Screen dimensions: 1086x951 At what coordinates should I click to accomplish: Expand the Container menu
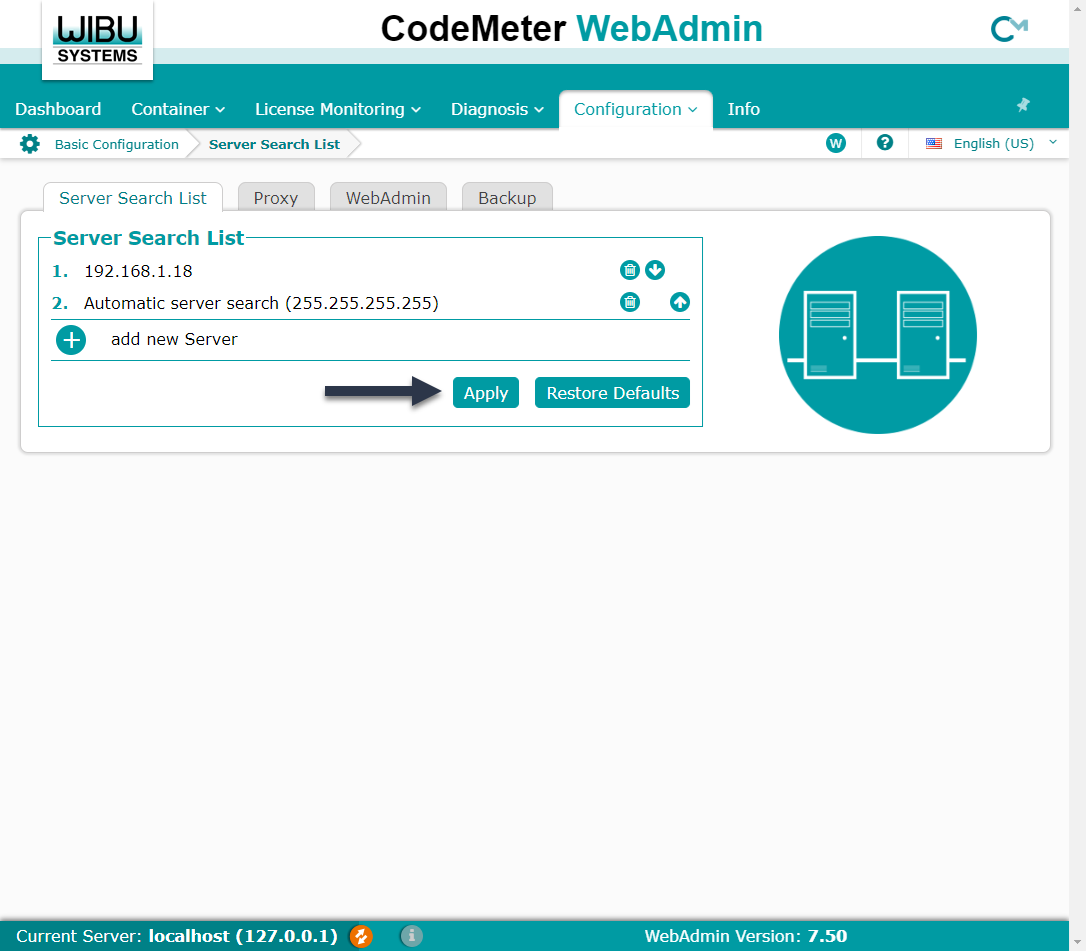click(178, 109)
